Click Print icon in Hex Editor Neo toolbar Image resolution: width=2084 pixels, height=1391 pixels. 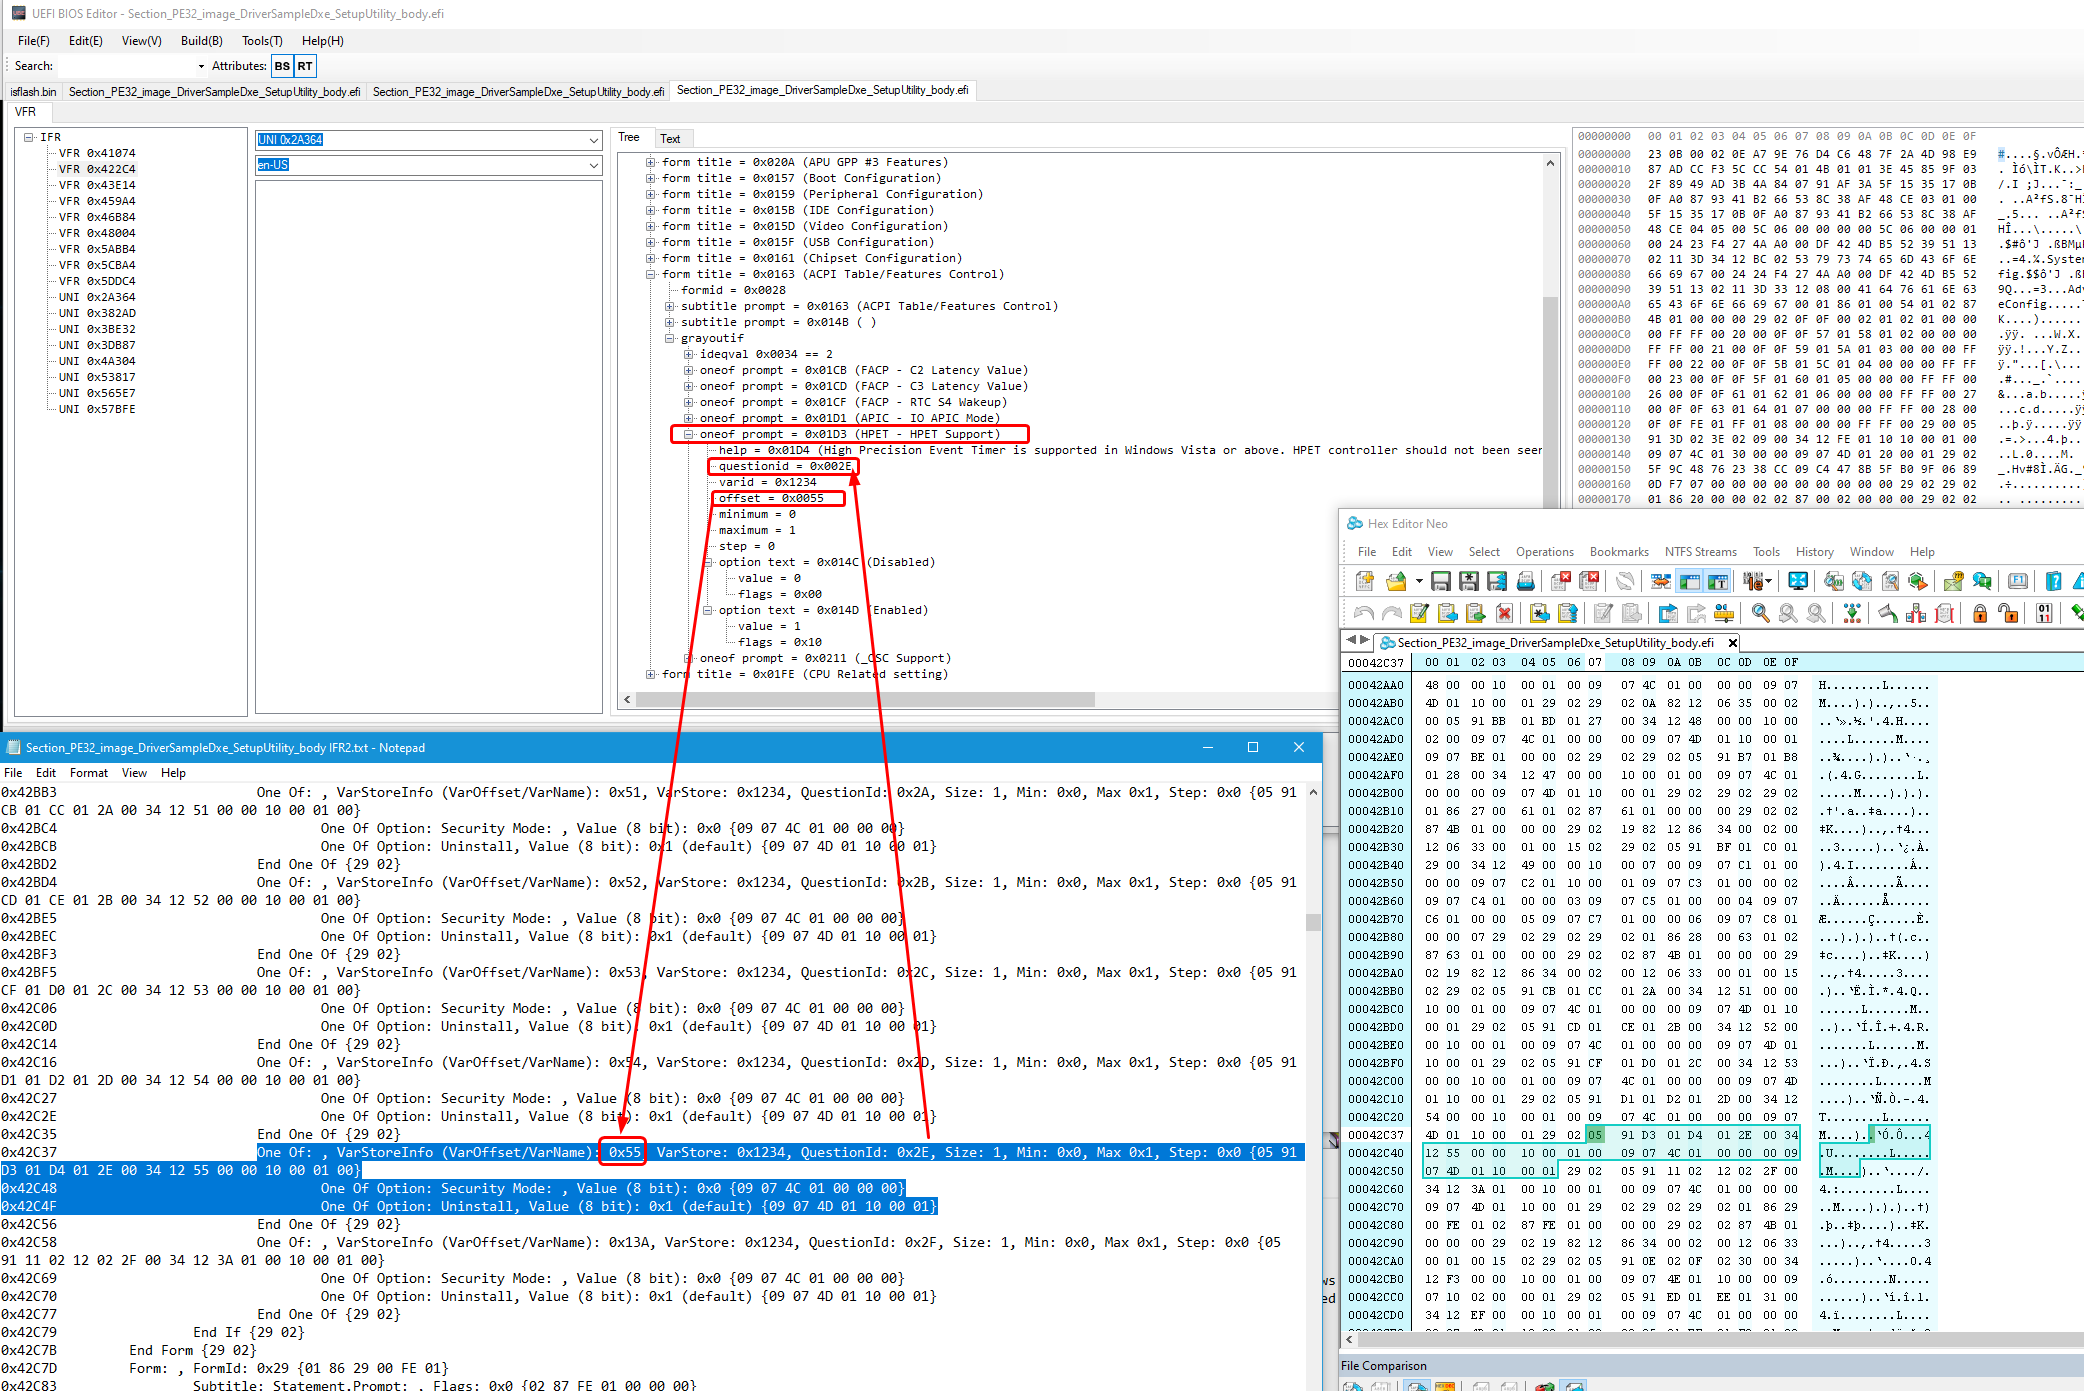(1526, 581)
